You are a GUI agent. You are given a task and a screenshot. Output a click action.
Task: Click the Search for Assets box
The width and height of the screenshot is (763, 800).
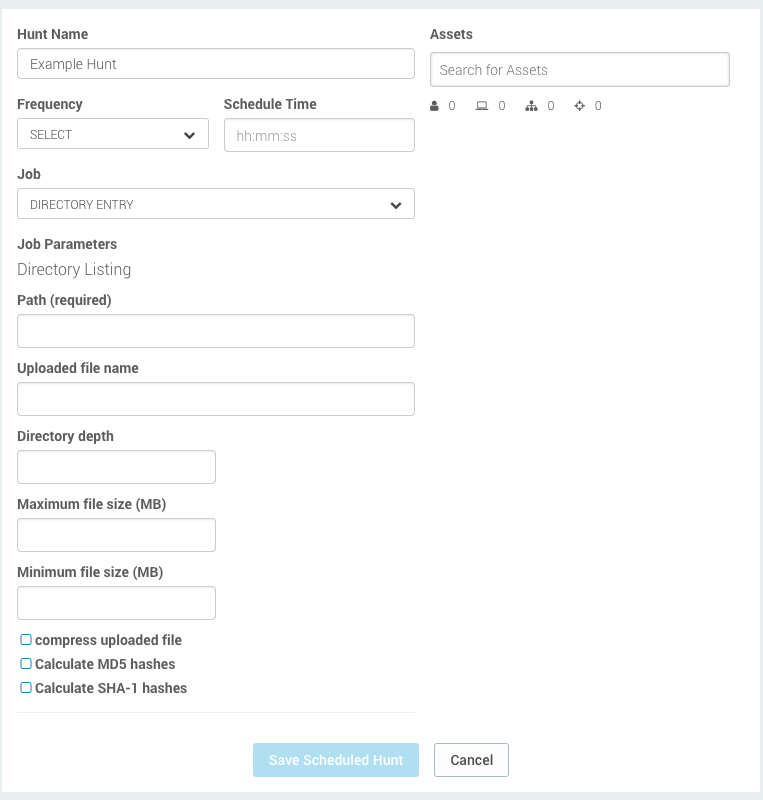(580, 69)
